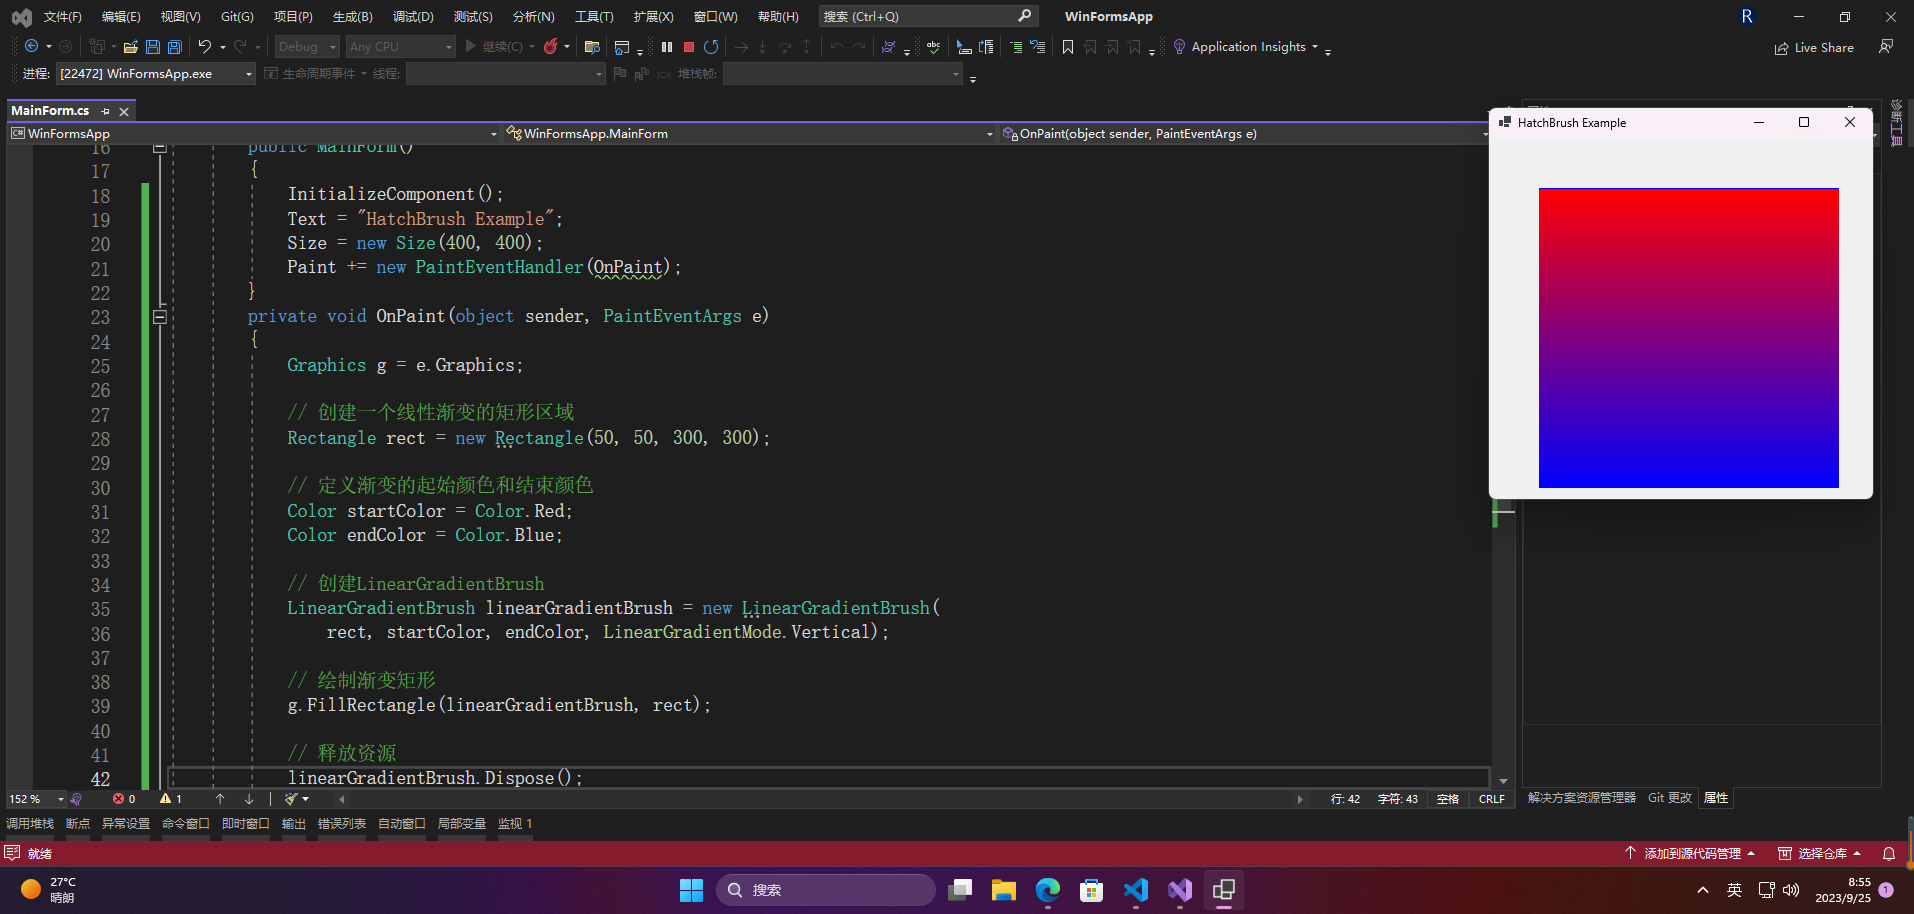Viewport: 1914px width, 914px height.
Task: Click the Toggle Bookmark icon
Action: pyautogui.click(x=1068, y=47)
